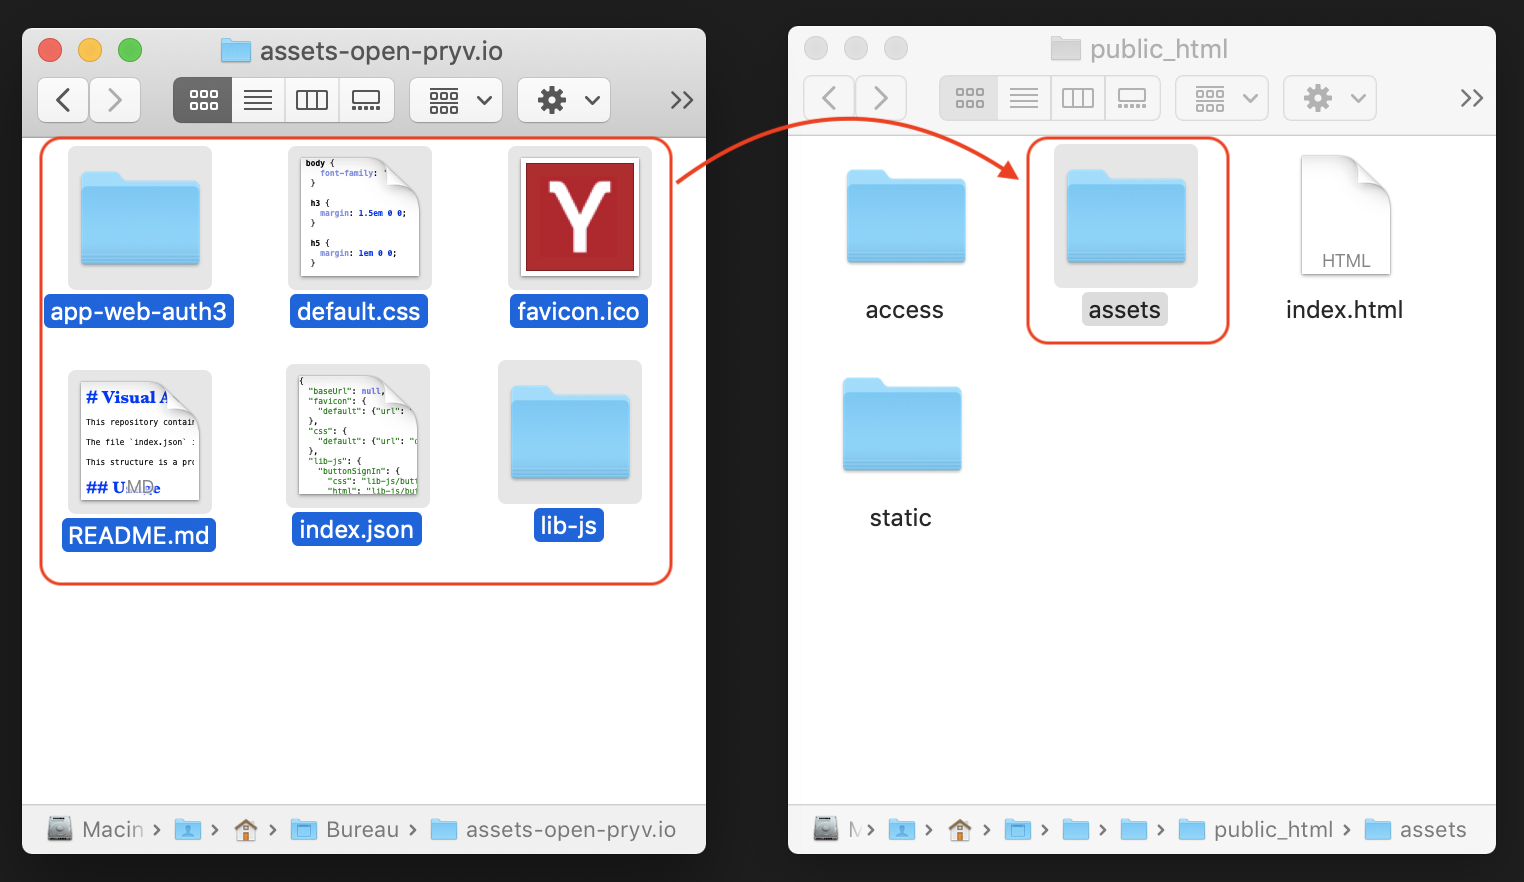Switch to gallery view in assets-open-pryv.io window
1524x882 pixels.
[x=366, y=100]
